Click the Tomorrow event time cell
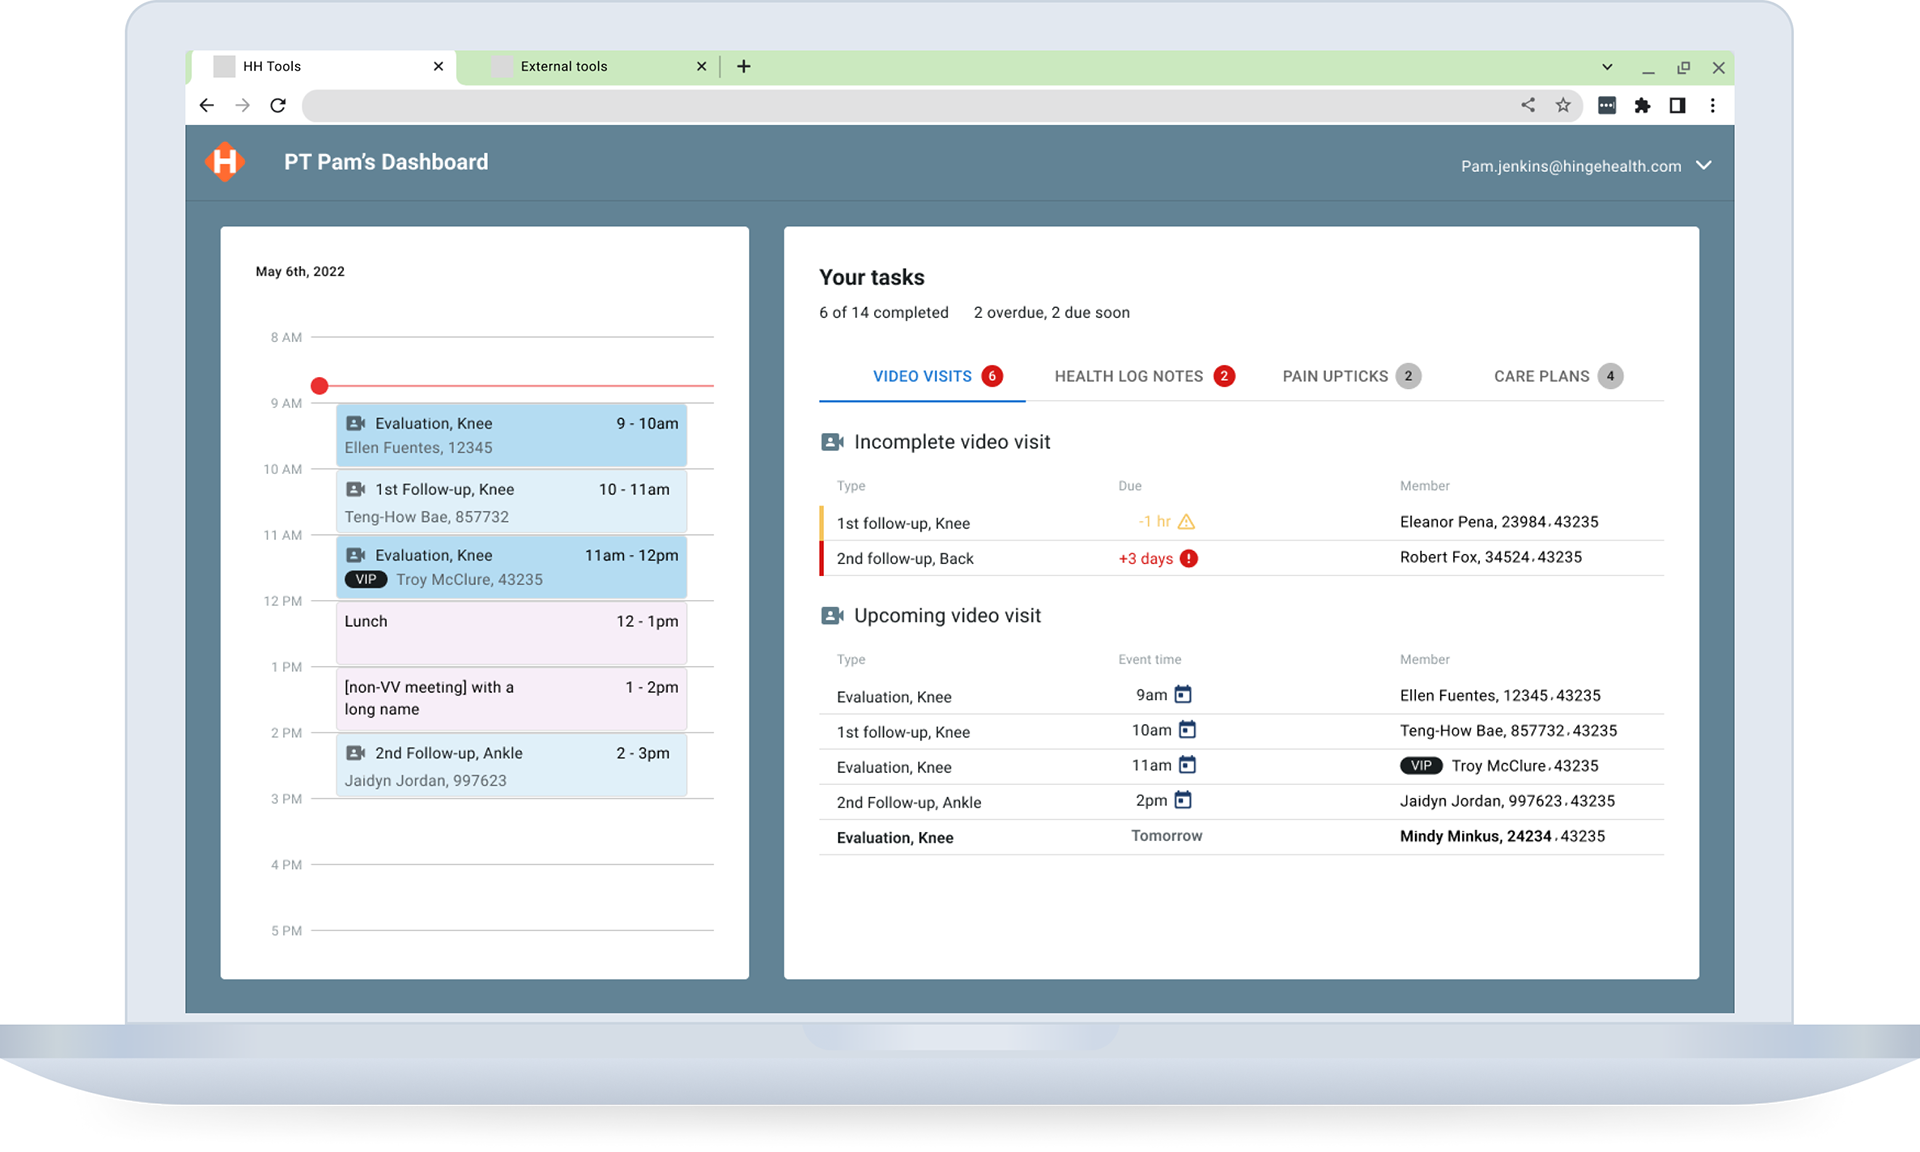1920x1152 pixels. [1167, 836]
